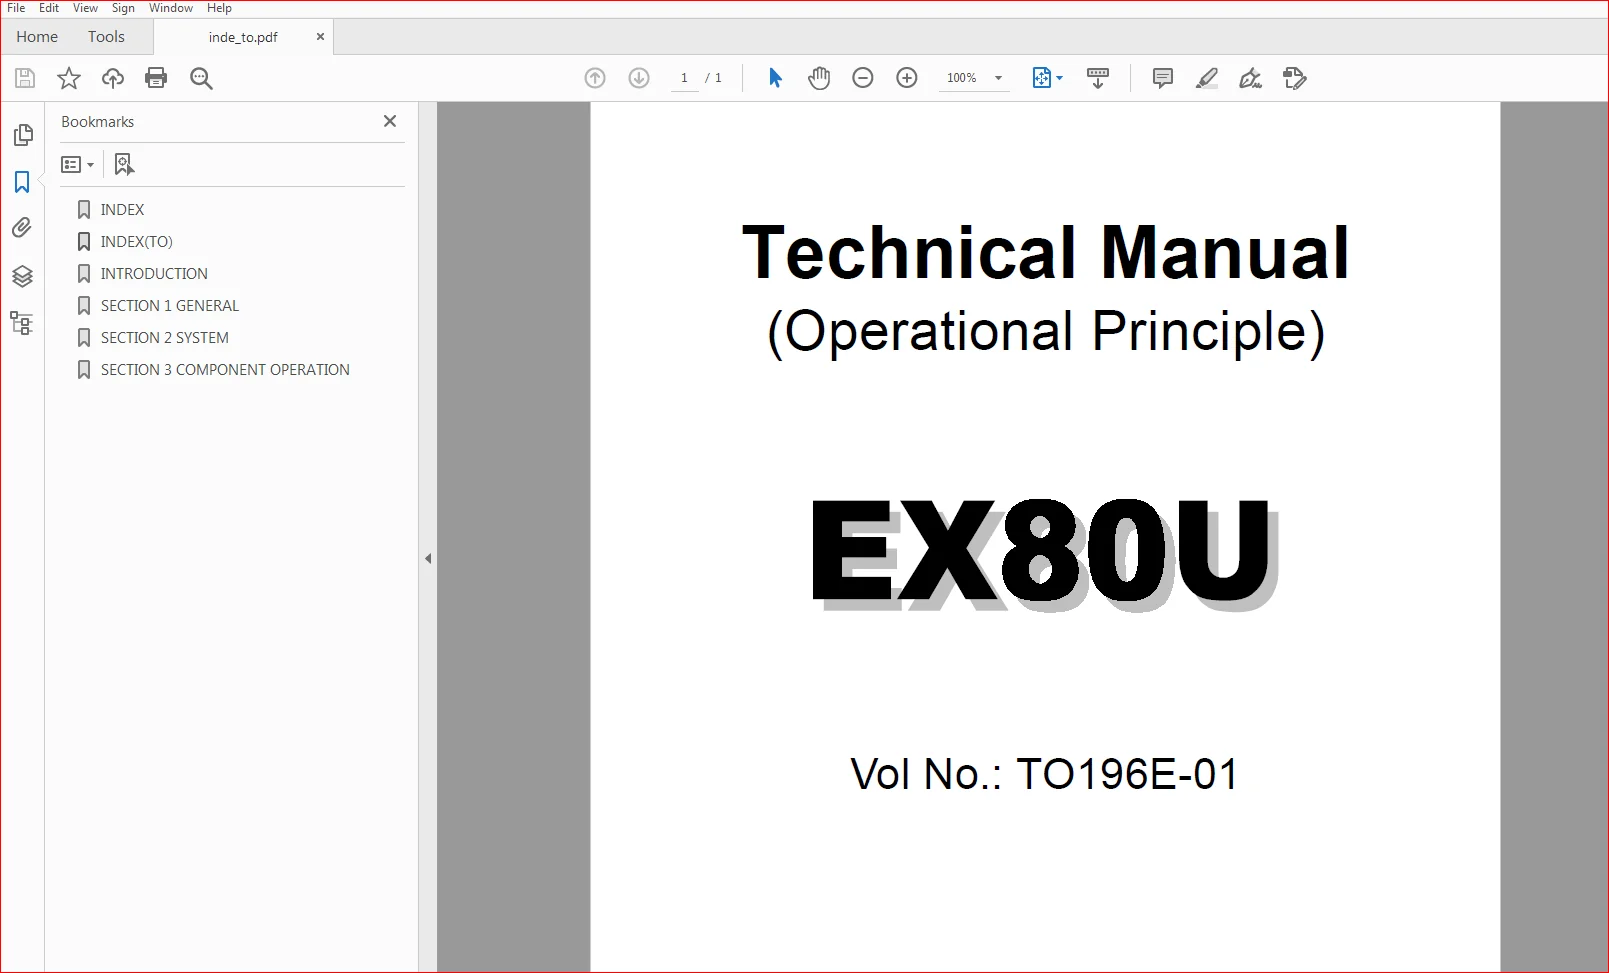Add a sticky note comment

1163,78
